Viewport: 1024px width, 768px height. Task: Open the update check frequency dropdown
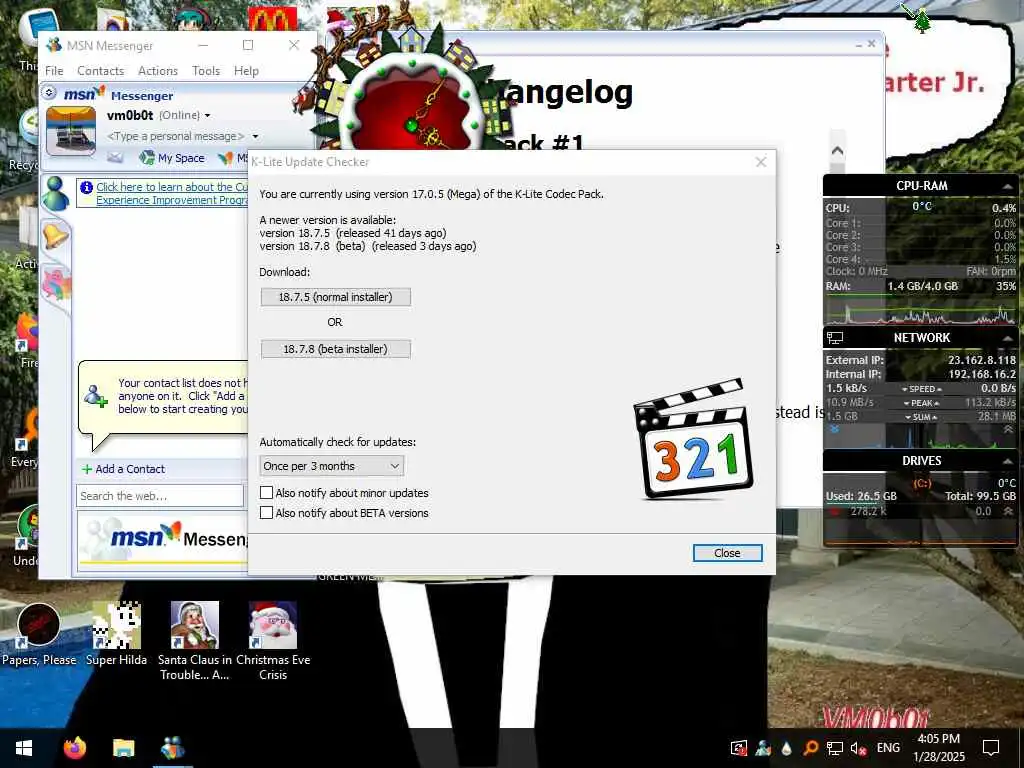point(332,466)
